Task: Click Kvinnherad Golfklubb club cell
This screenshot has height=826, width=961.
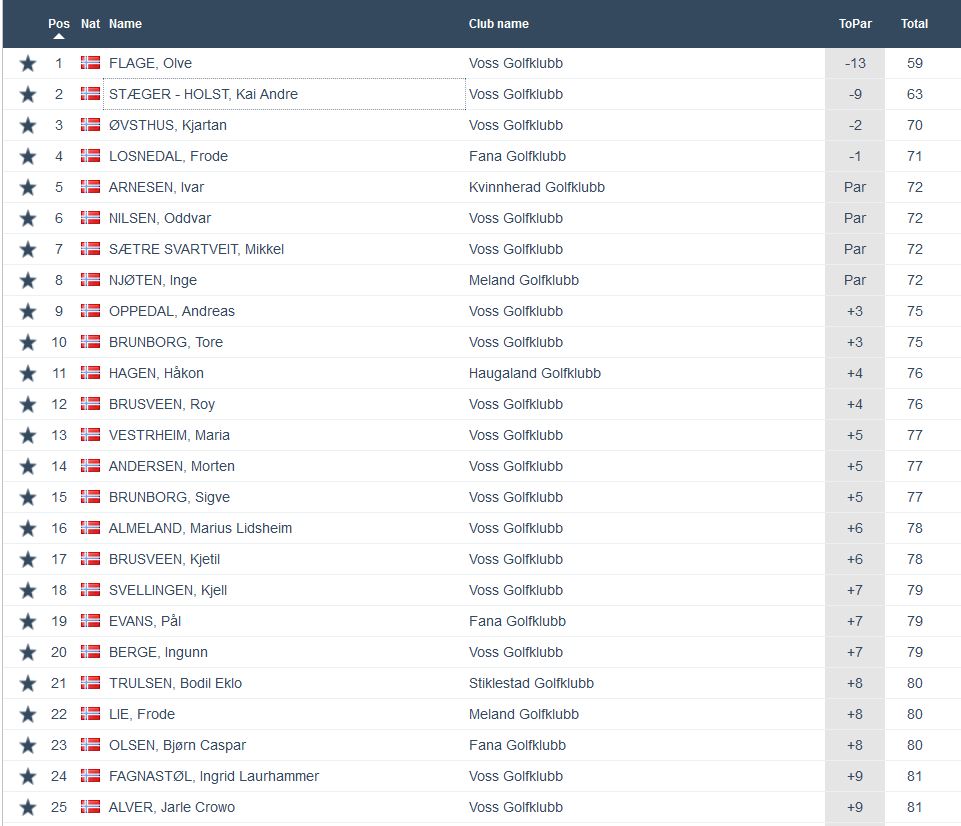Action: 536,187
